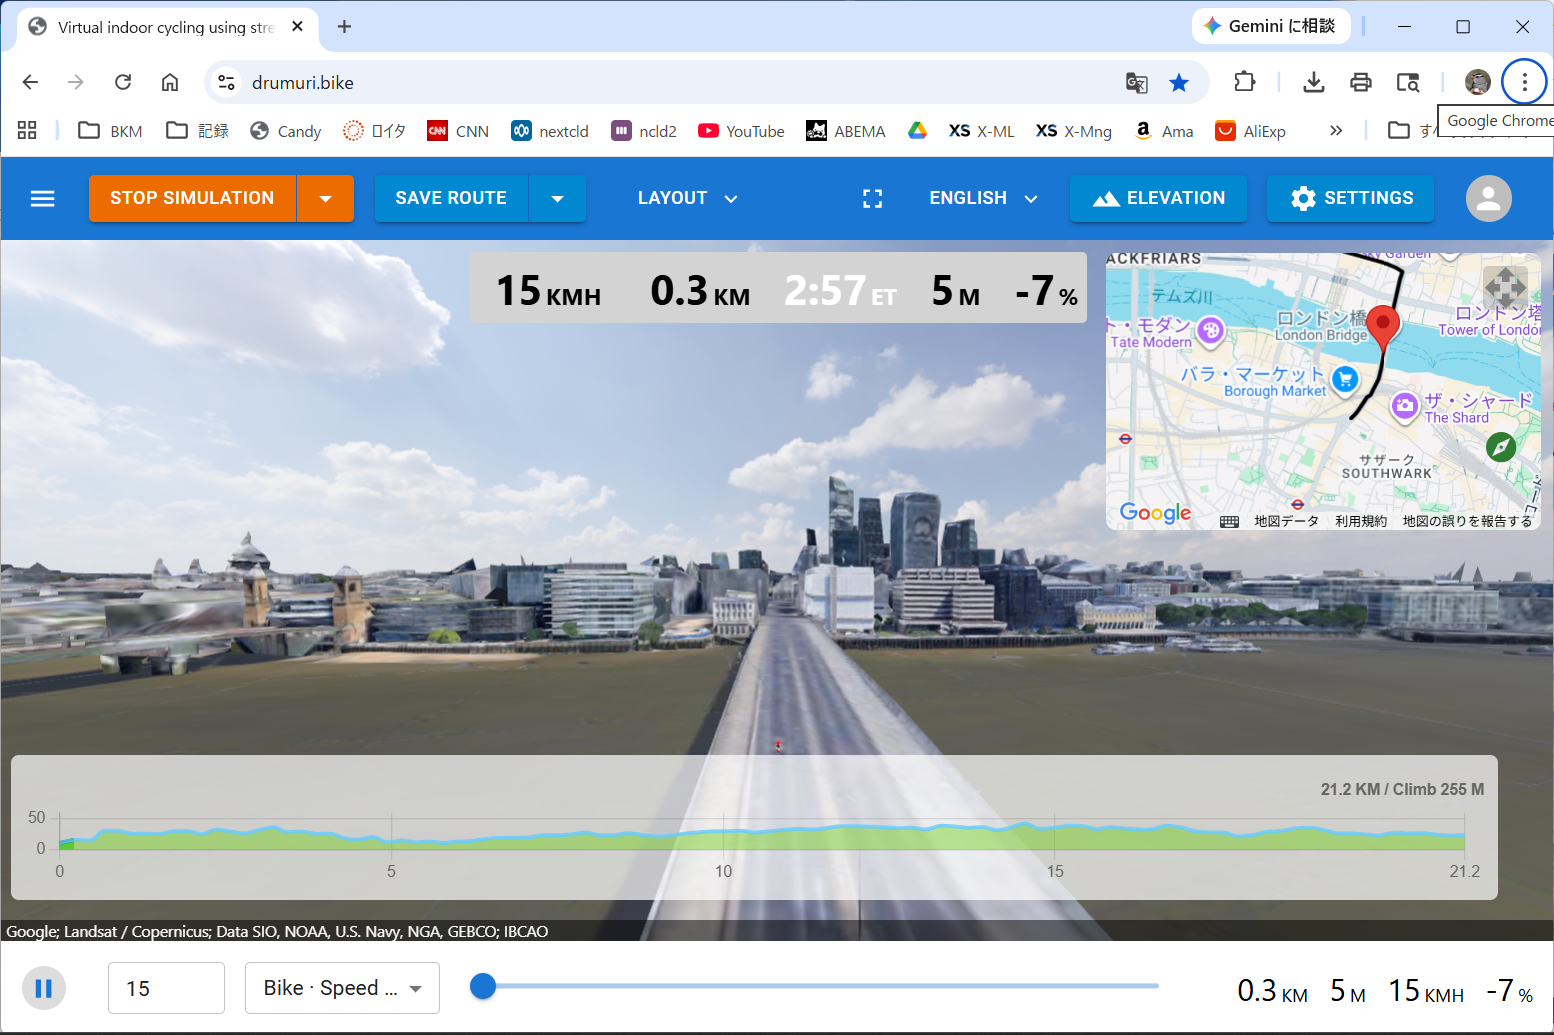The height and width of the screenshot is (1035, 1554).
Task: Click the route progress slider handle
Action: tap(483, 986)
